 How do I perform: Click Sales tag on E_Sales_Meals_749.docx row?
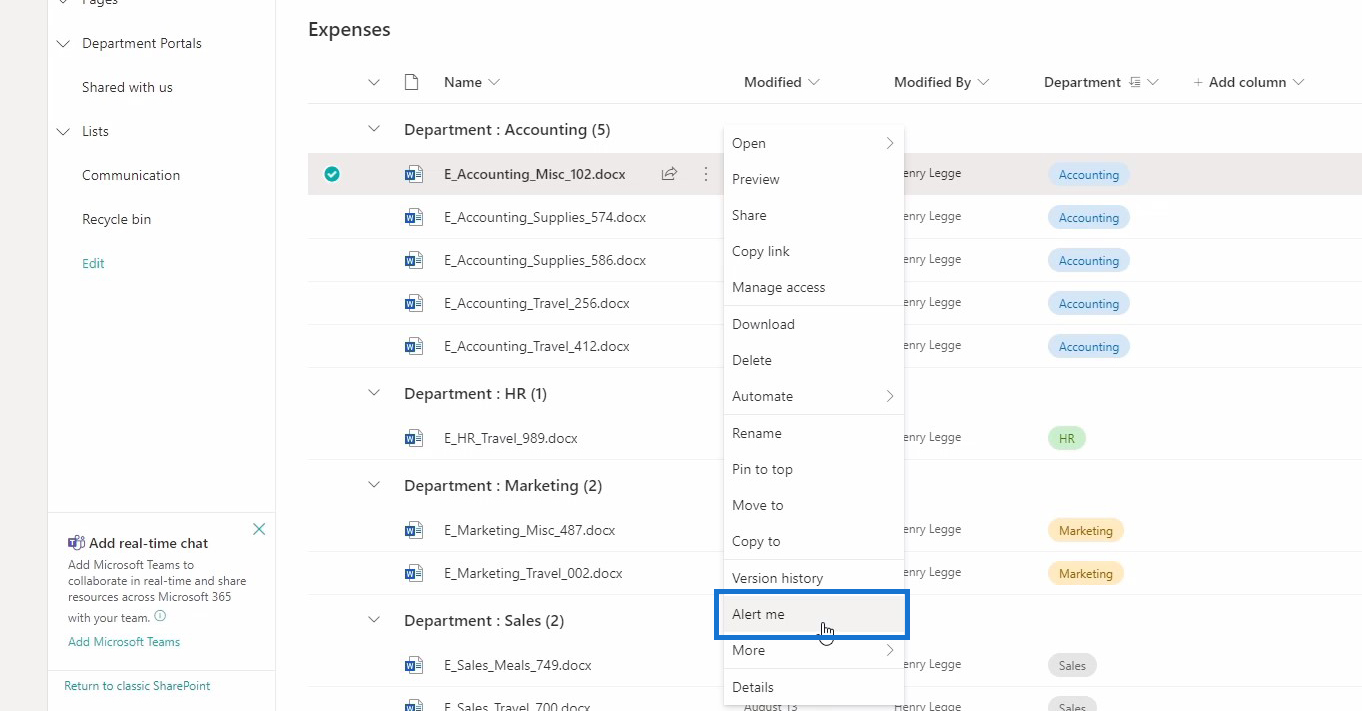pos(1072,665)
